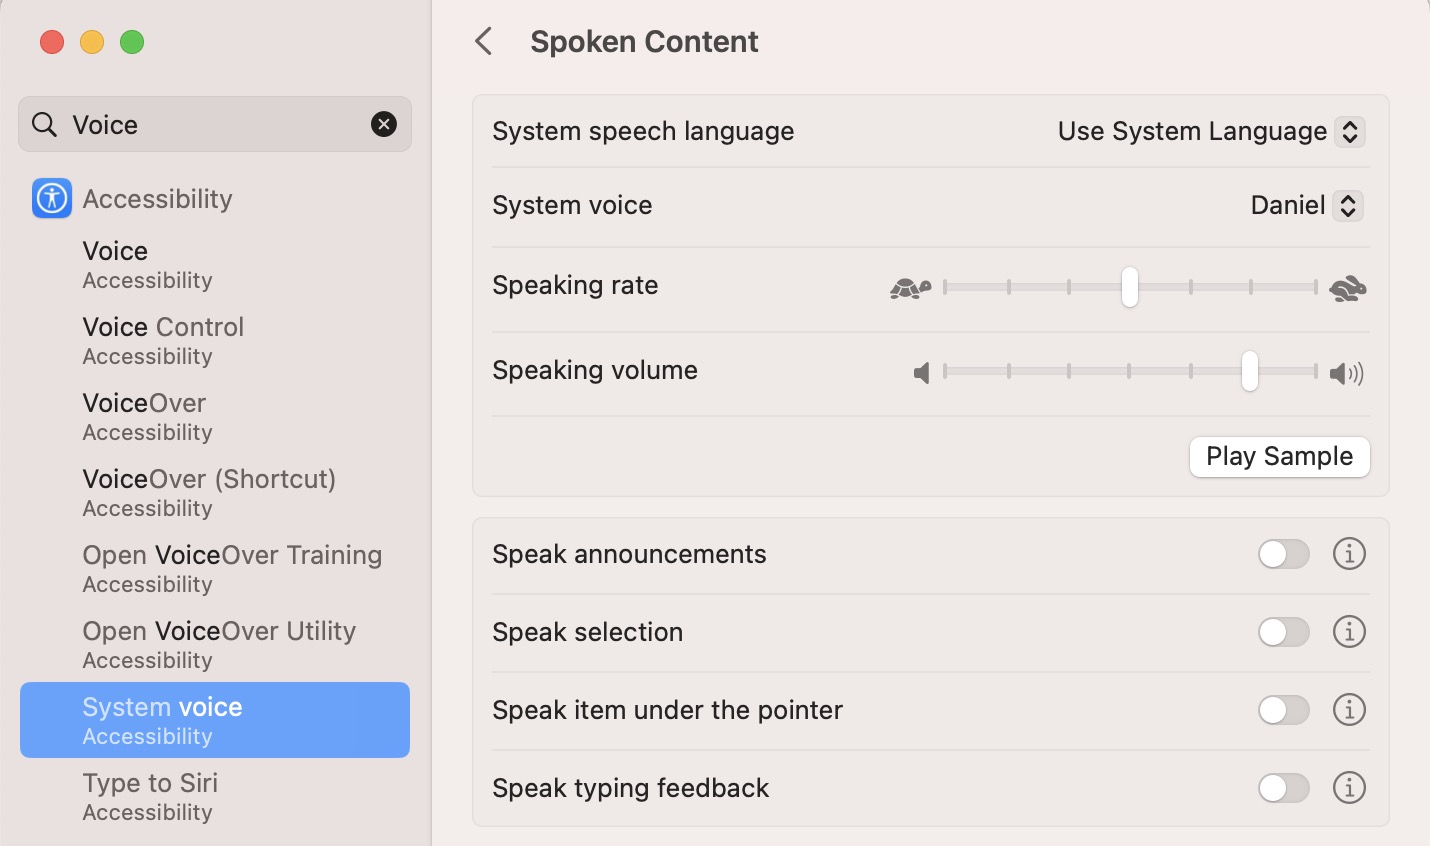Click inside the Voice search field
The image size is (1430, 846).
tap(210, 125)
